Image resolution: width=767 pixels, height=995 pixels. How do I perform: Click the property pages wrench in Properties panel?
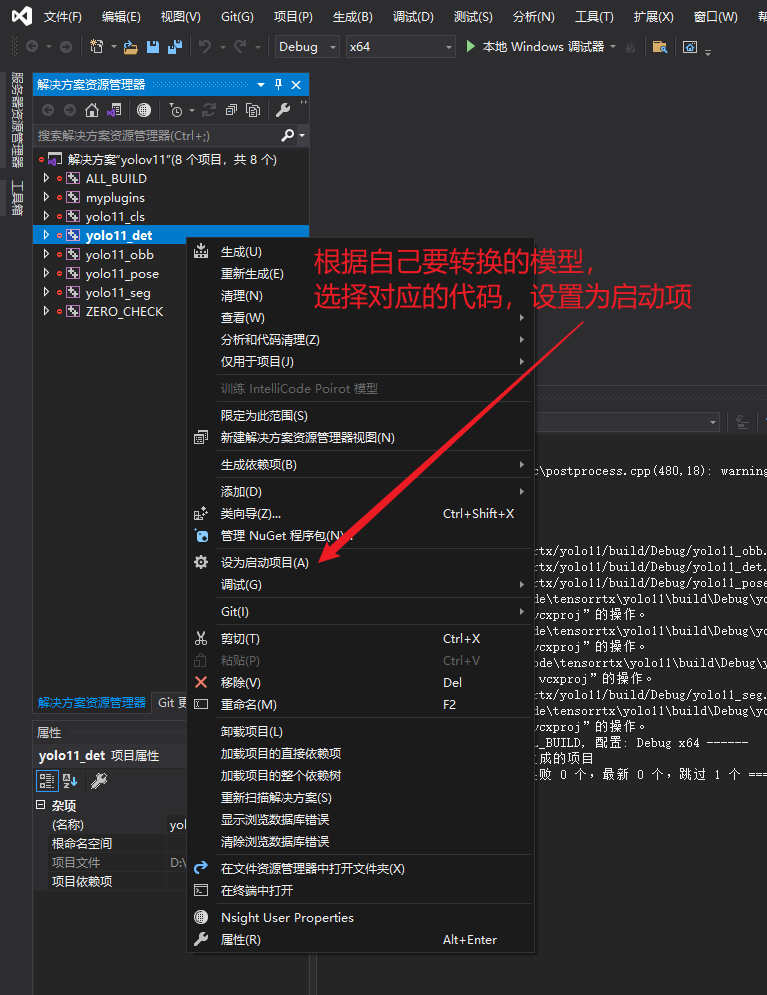[99, 781]
